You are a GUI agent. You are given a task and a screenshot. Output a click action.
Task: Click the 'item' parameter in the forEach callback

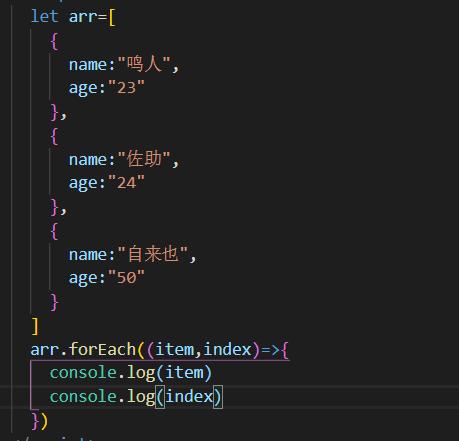pos(174,349)
